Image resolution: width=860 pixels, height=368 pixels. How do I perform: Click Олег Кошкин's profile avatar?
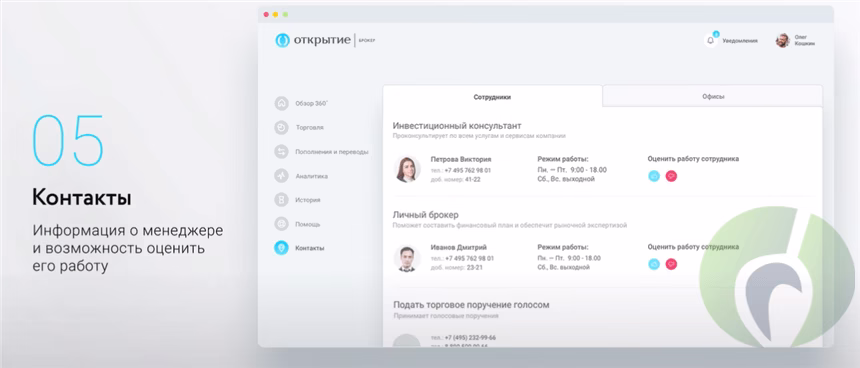tap(783, 41)
